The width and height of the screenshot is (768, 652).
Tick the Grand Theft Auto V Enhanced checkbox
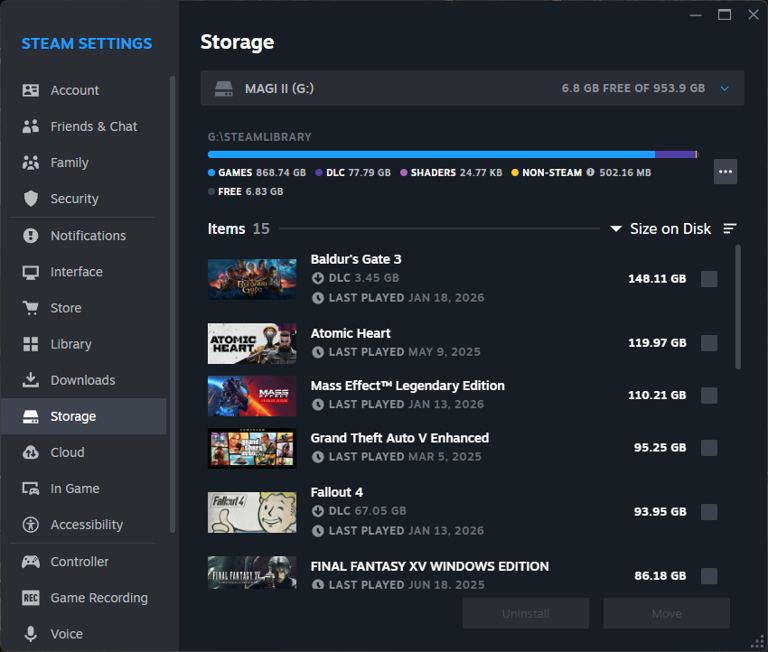point(709,448)
